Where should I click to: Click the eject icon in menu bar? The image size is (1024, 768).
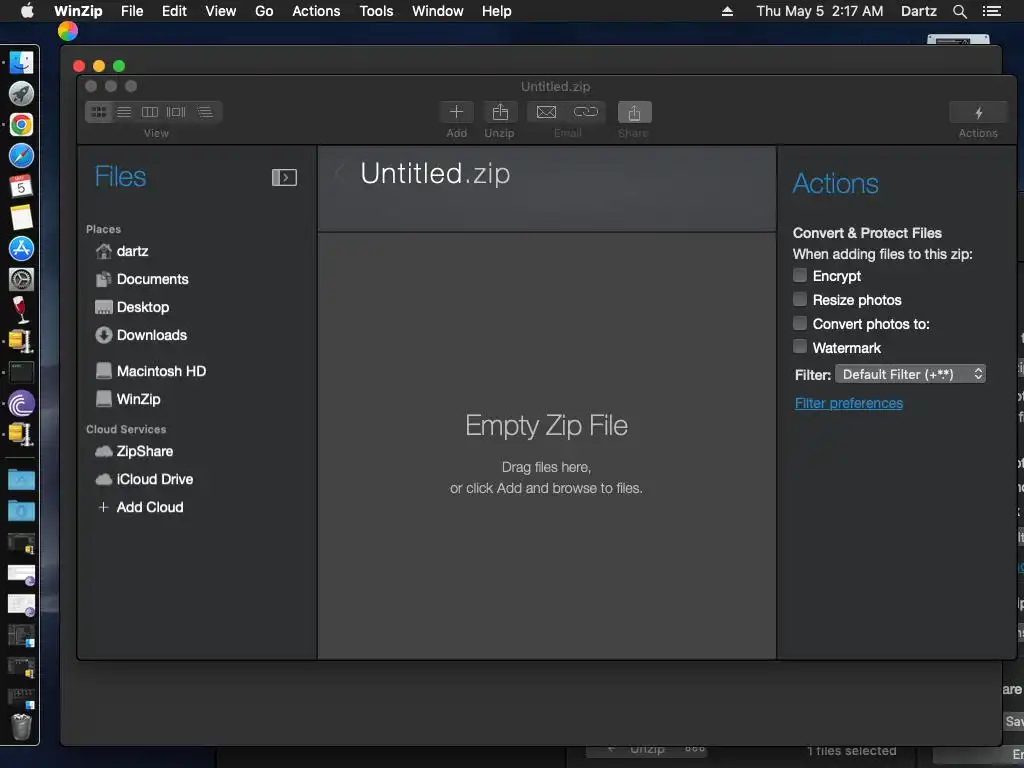click(727, 11)
